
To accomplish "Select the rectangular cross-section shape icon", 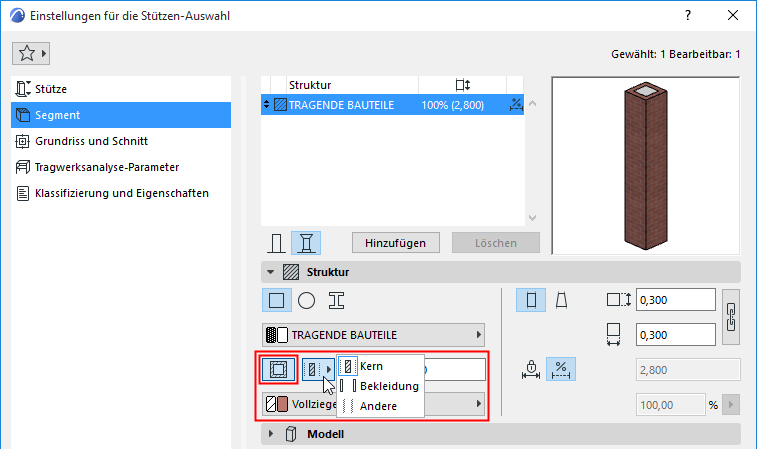I will (277, 300).
